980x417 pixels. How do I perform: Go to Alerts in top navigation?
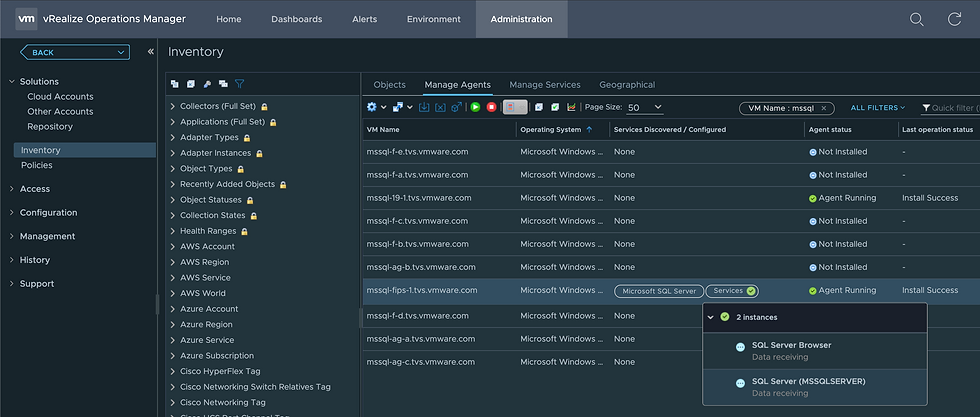[x=364, y=19]
